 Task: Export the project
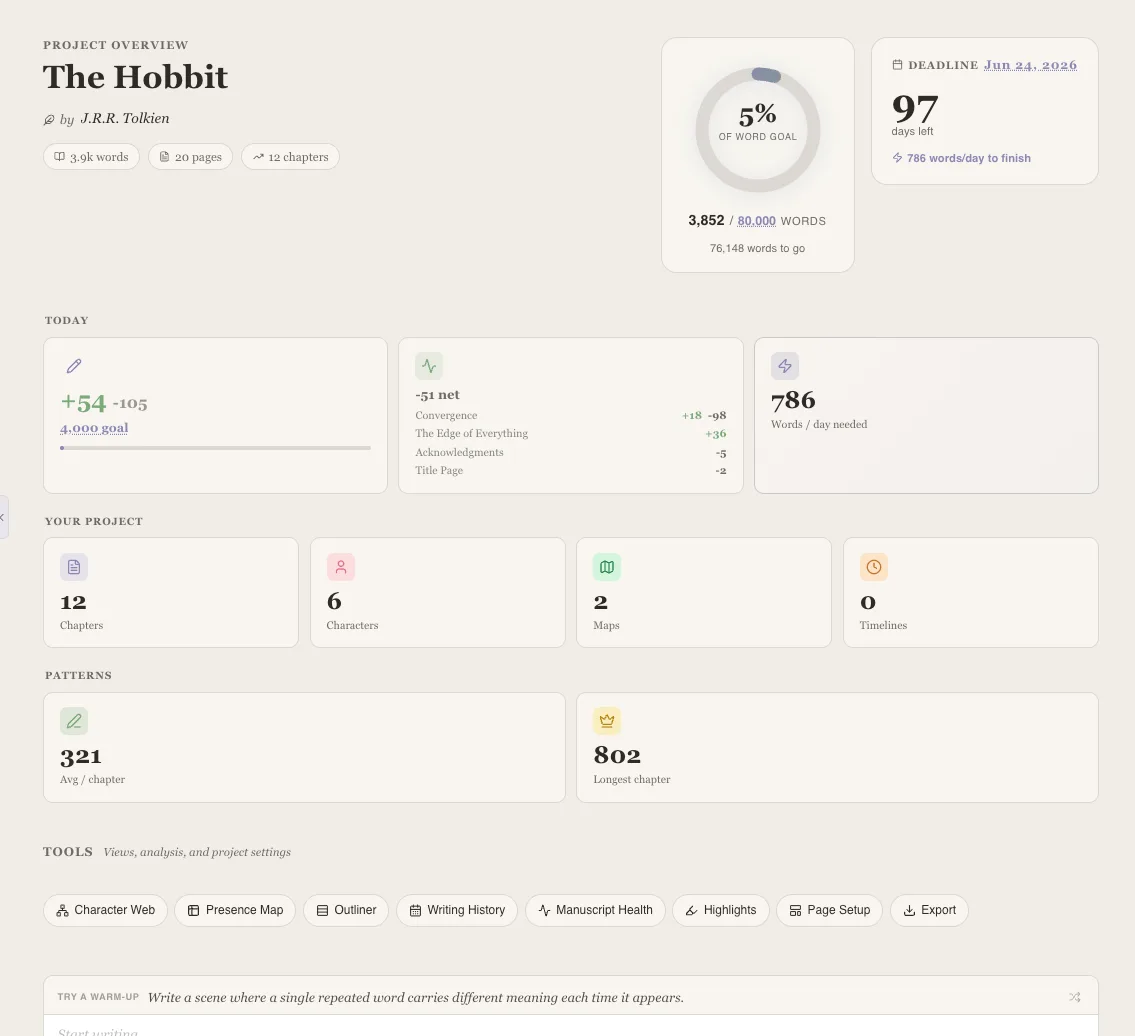tap(929, 910)
